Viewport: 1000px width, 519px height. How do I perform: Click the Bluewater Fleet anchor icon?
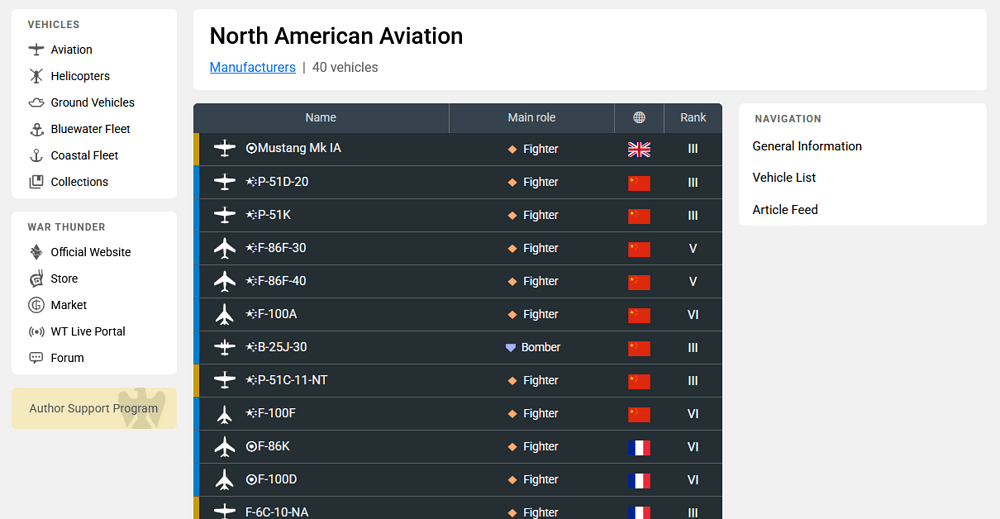[36, 129]
